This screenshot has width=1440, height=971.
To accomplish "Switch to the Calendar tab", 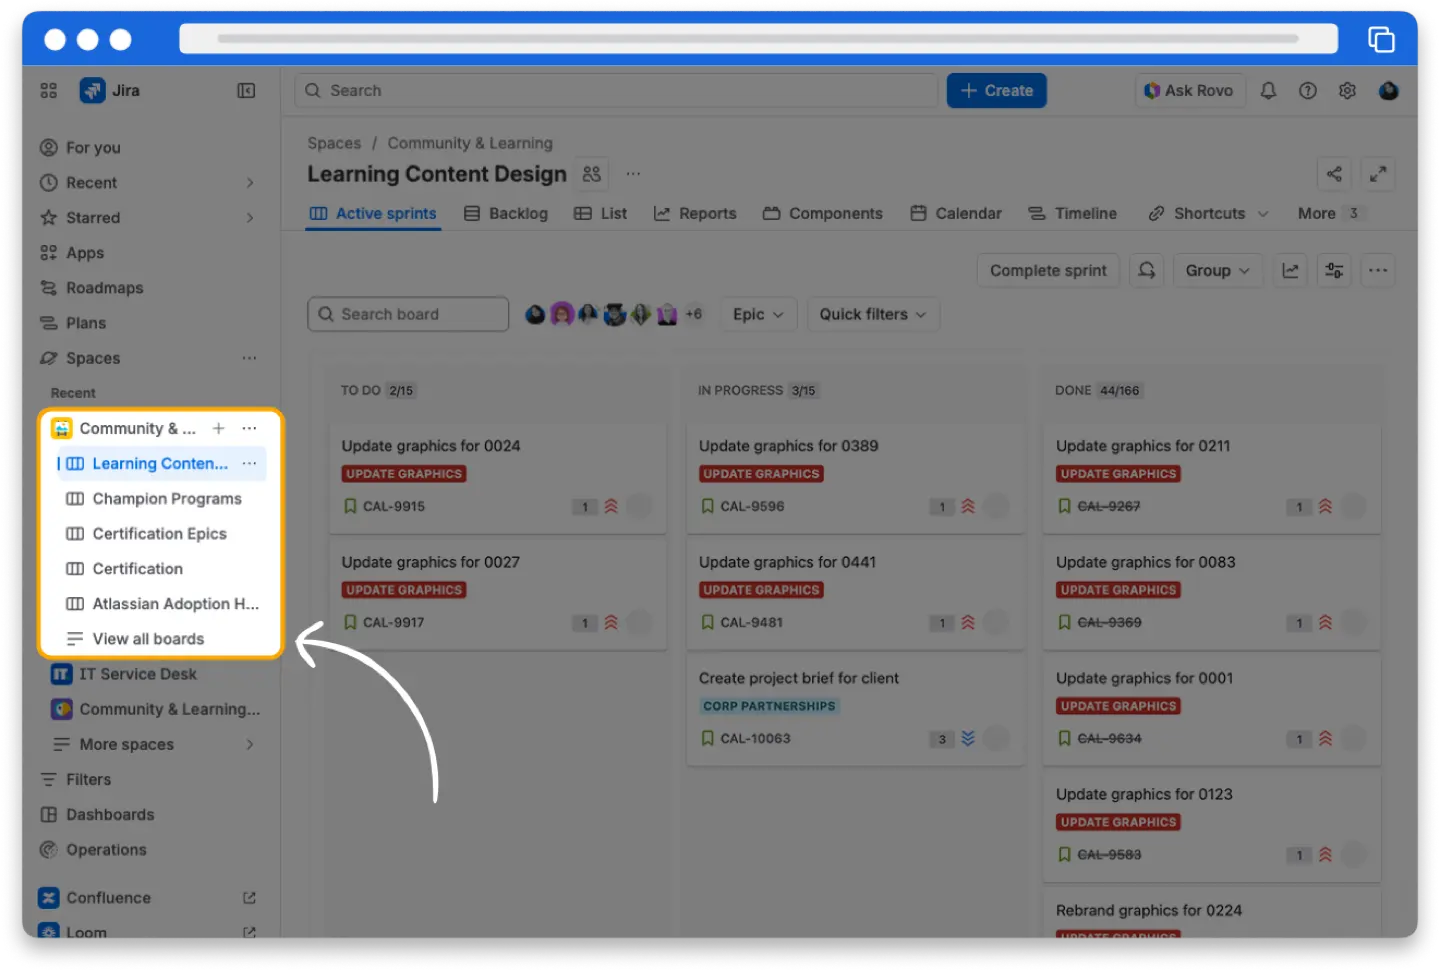I will [x=956, y=214].
